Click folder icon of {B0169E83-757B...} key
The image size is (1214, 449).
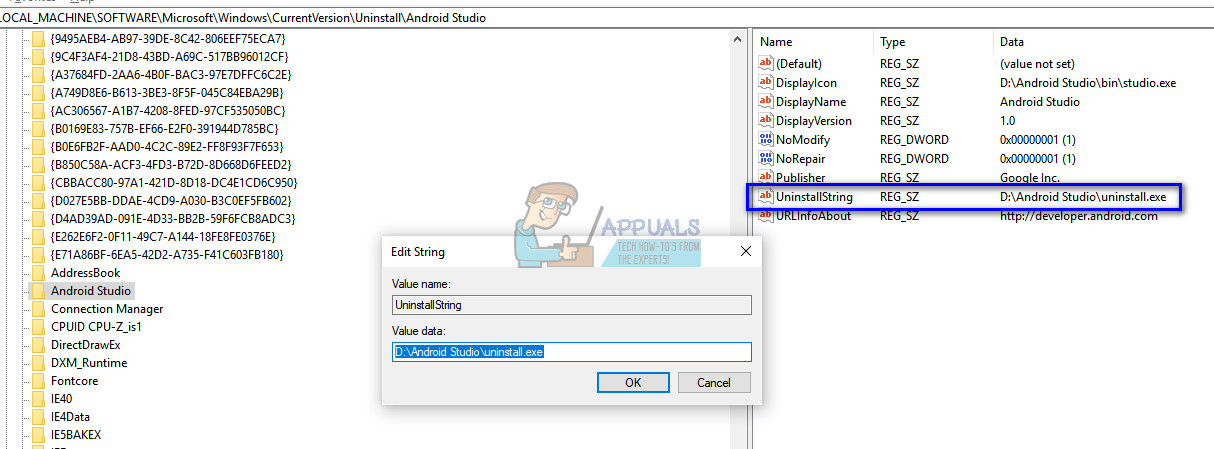[x=39, y=129]
